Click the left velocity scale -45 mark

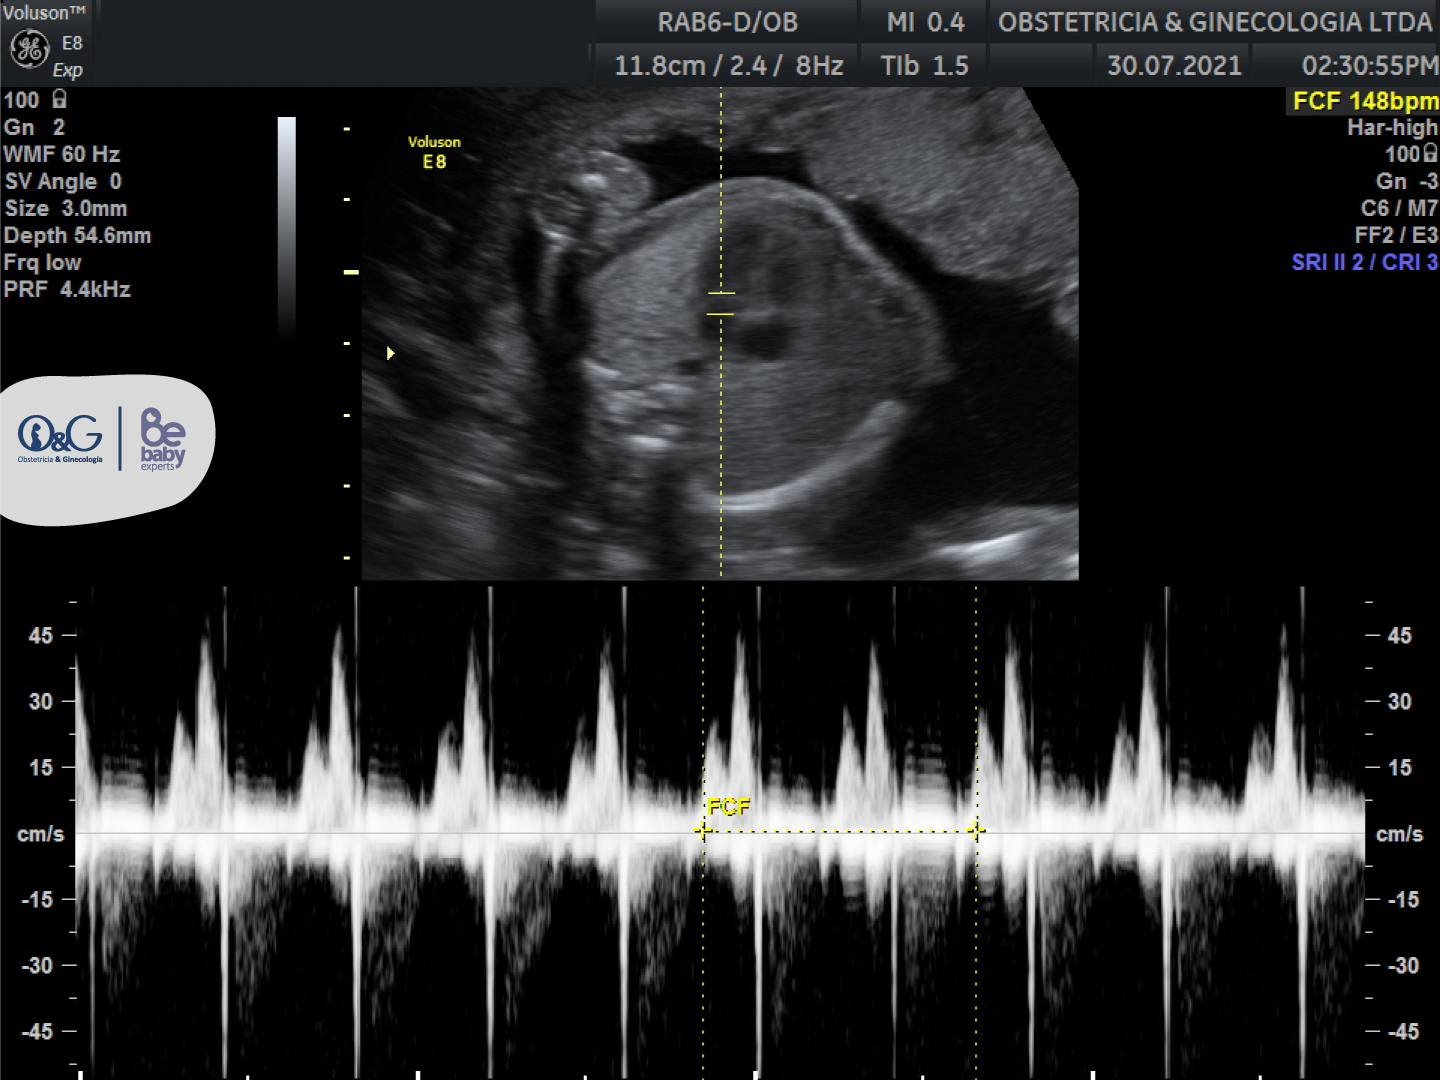coord(37,1031)
